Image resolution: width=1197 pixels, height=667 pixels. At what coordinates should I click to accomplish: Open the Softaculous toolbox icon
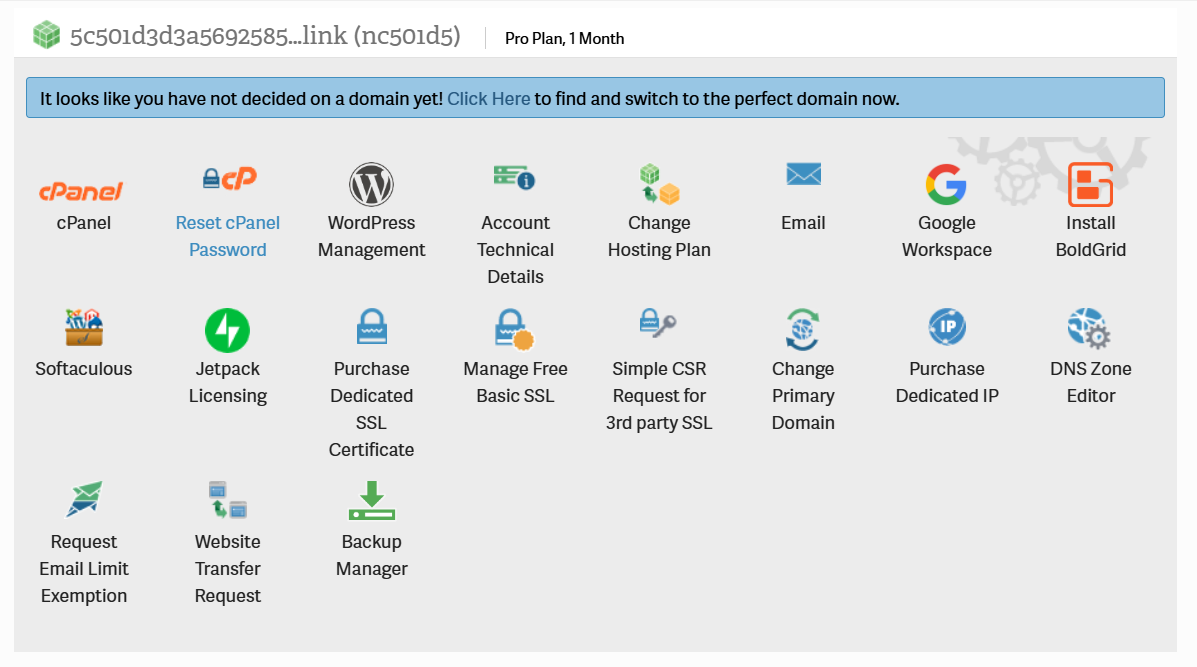pos(84,328)
